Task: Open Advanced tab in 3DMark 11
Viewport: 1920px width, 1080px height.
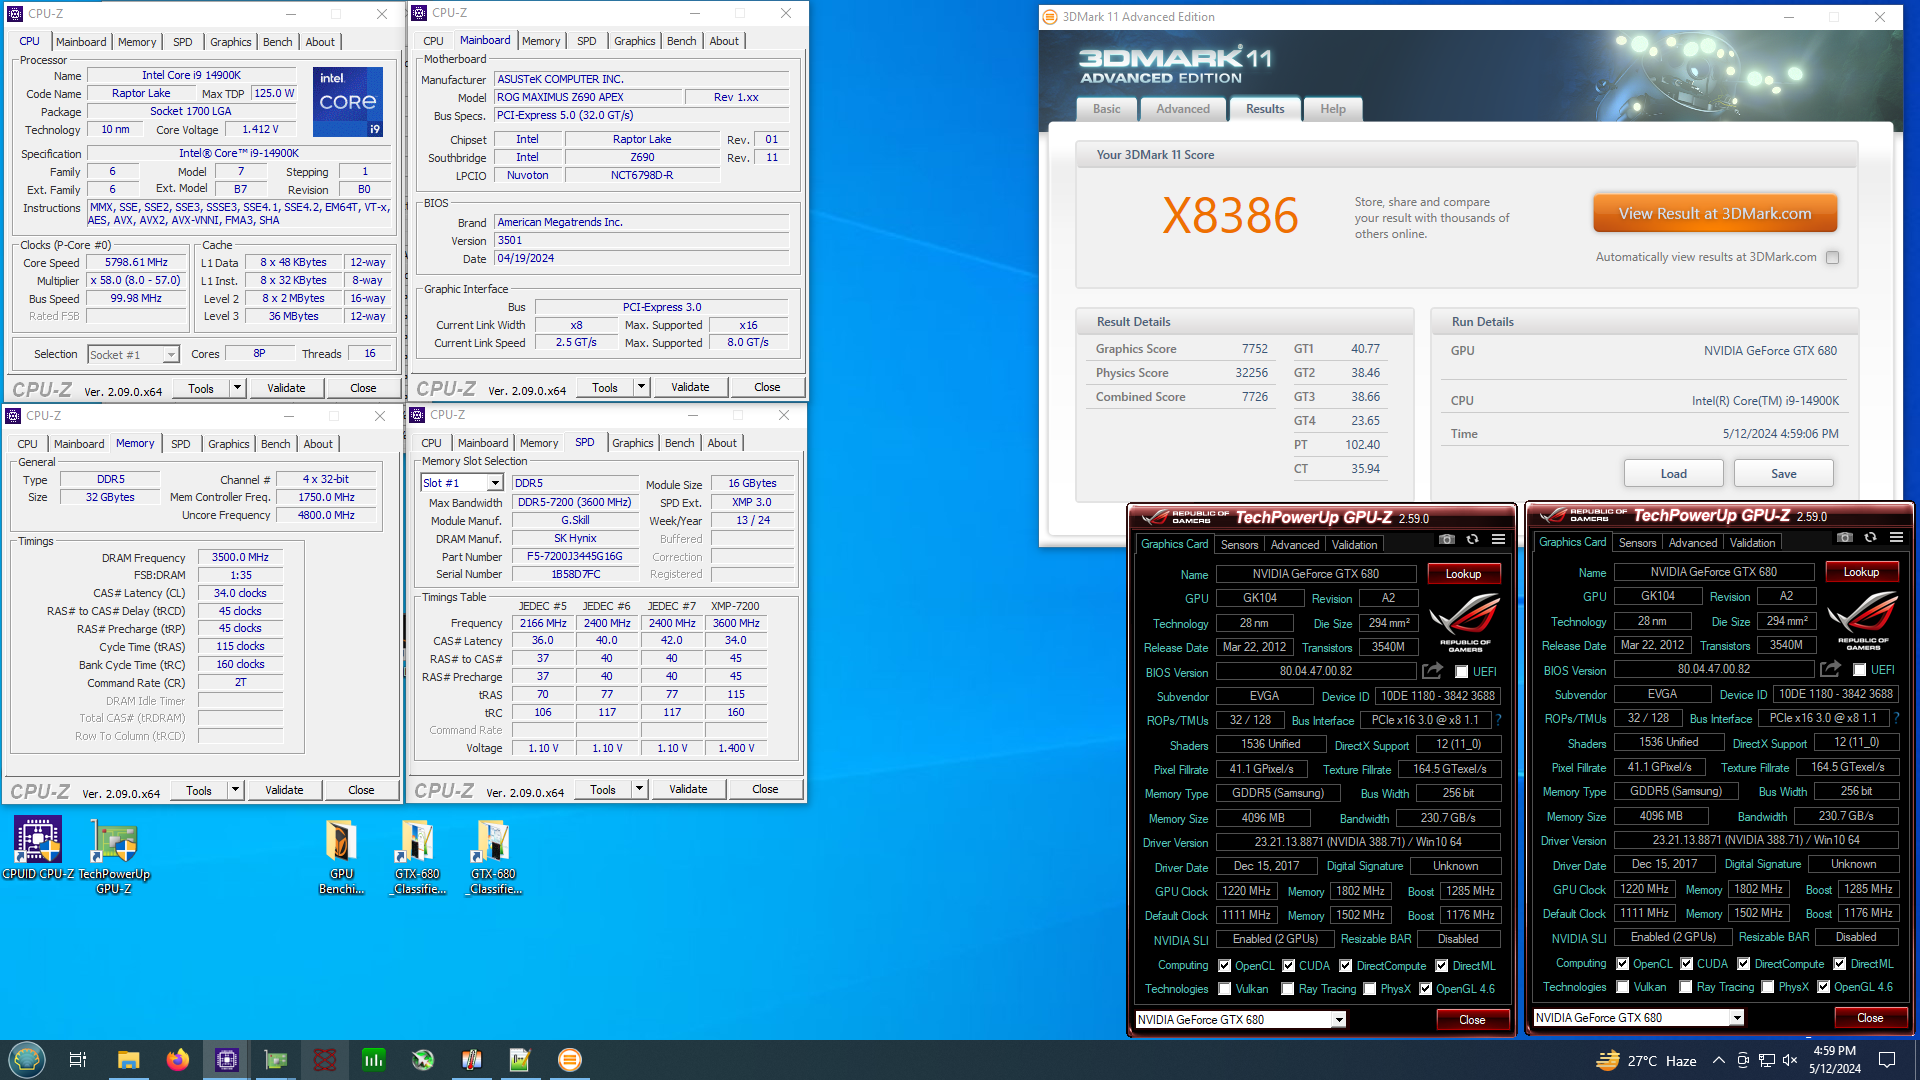Action: (1183, 109)
